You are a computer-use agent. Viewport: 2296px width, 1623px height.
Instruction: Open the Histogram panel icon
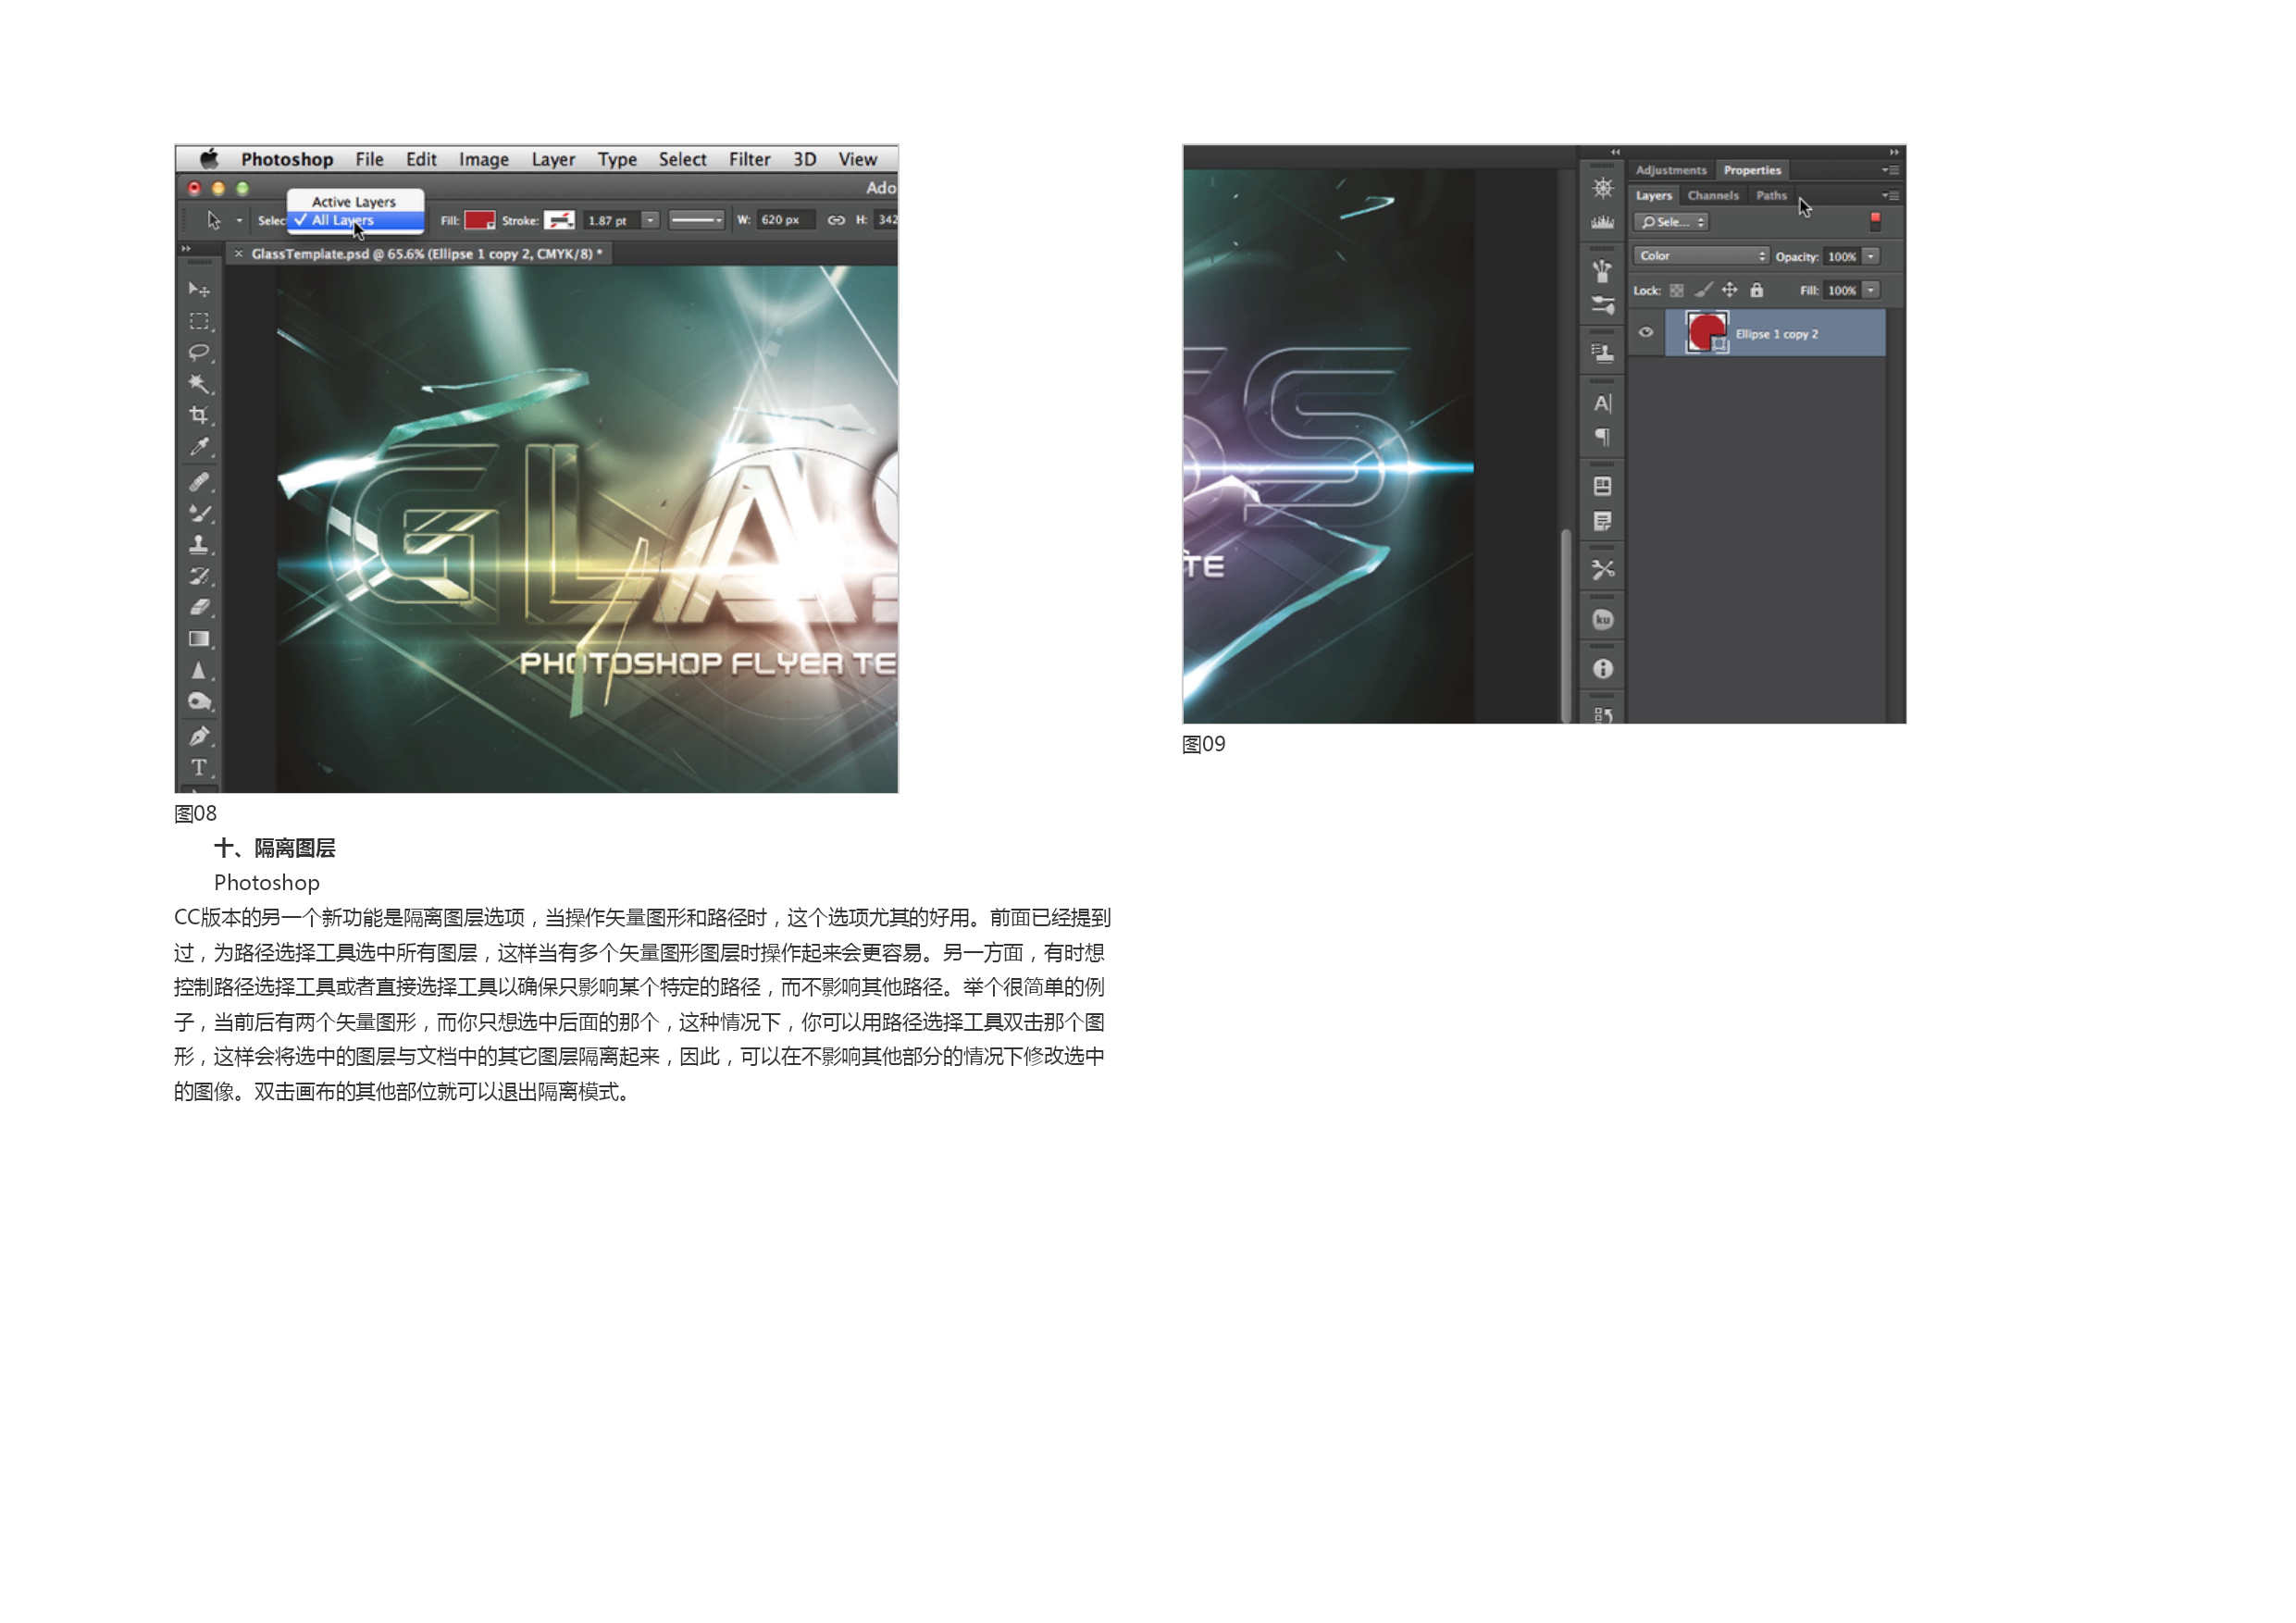click(1602, 221)
